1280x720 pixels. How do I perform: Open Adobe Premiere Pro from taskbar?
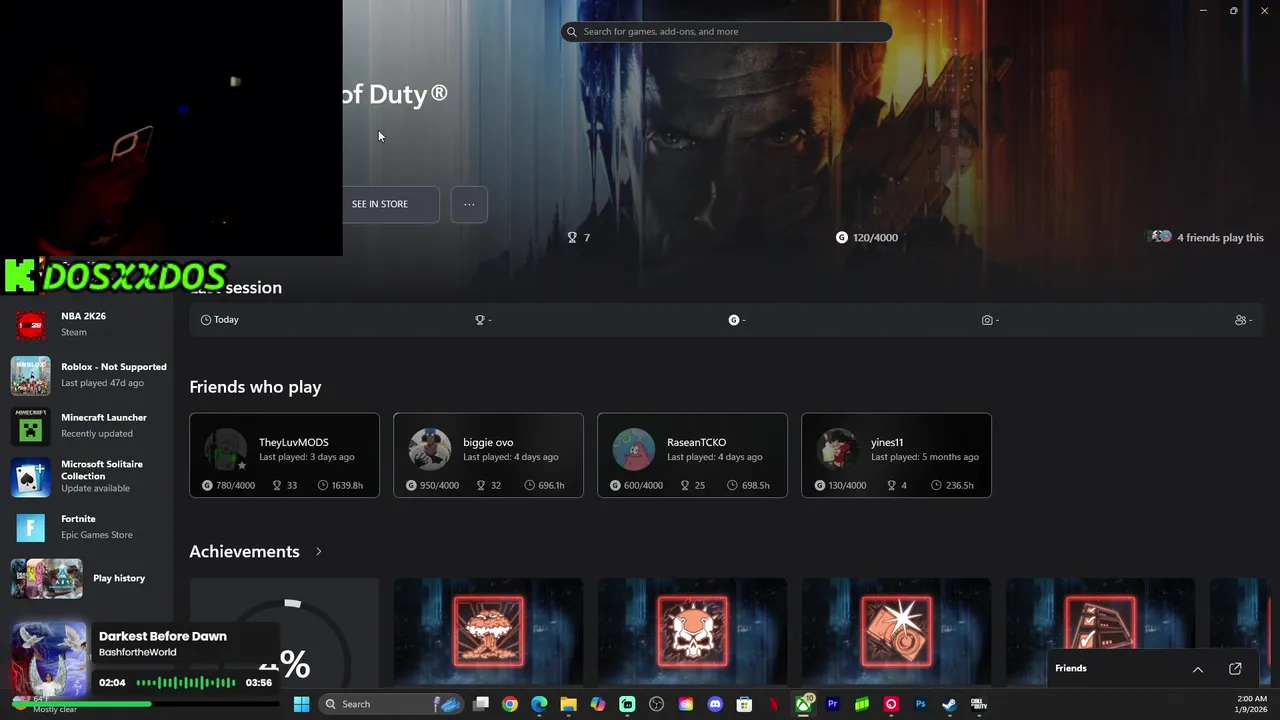(832, 704)
